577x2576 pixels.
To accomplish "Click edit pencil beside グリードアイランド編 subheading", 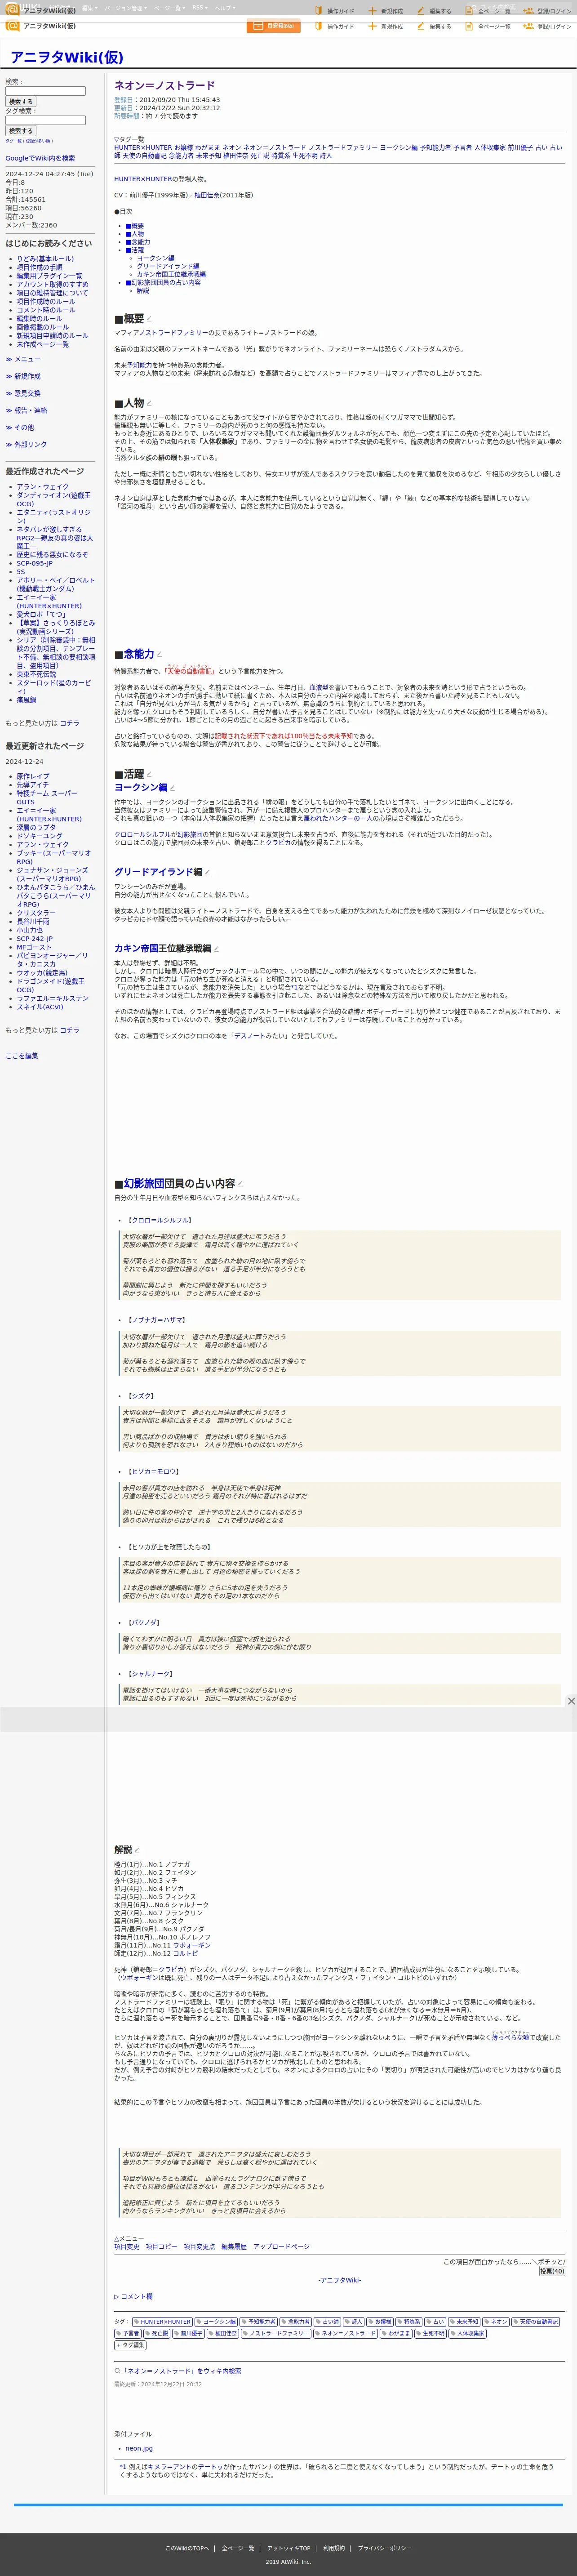I will coord(208,872).
